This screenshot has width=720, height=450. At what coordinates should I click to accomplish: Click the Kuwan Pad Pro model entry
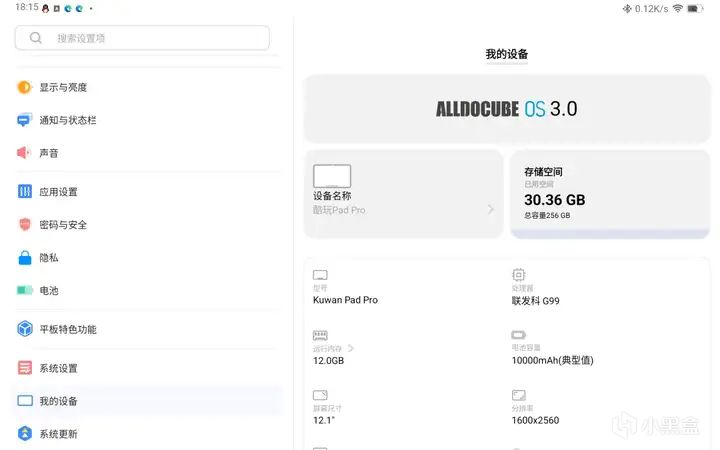345,300
